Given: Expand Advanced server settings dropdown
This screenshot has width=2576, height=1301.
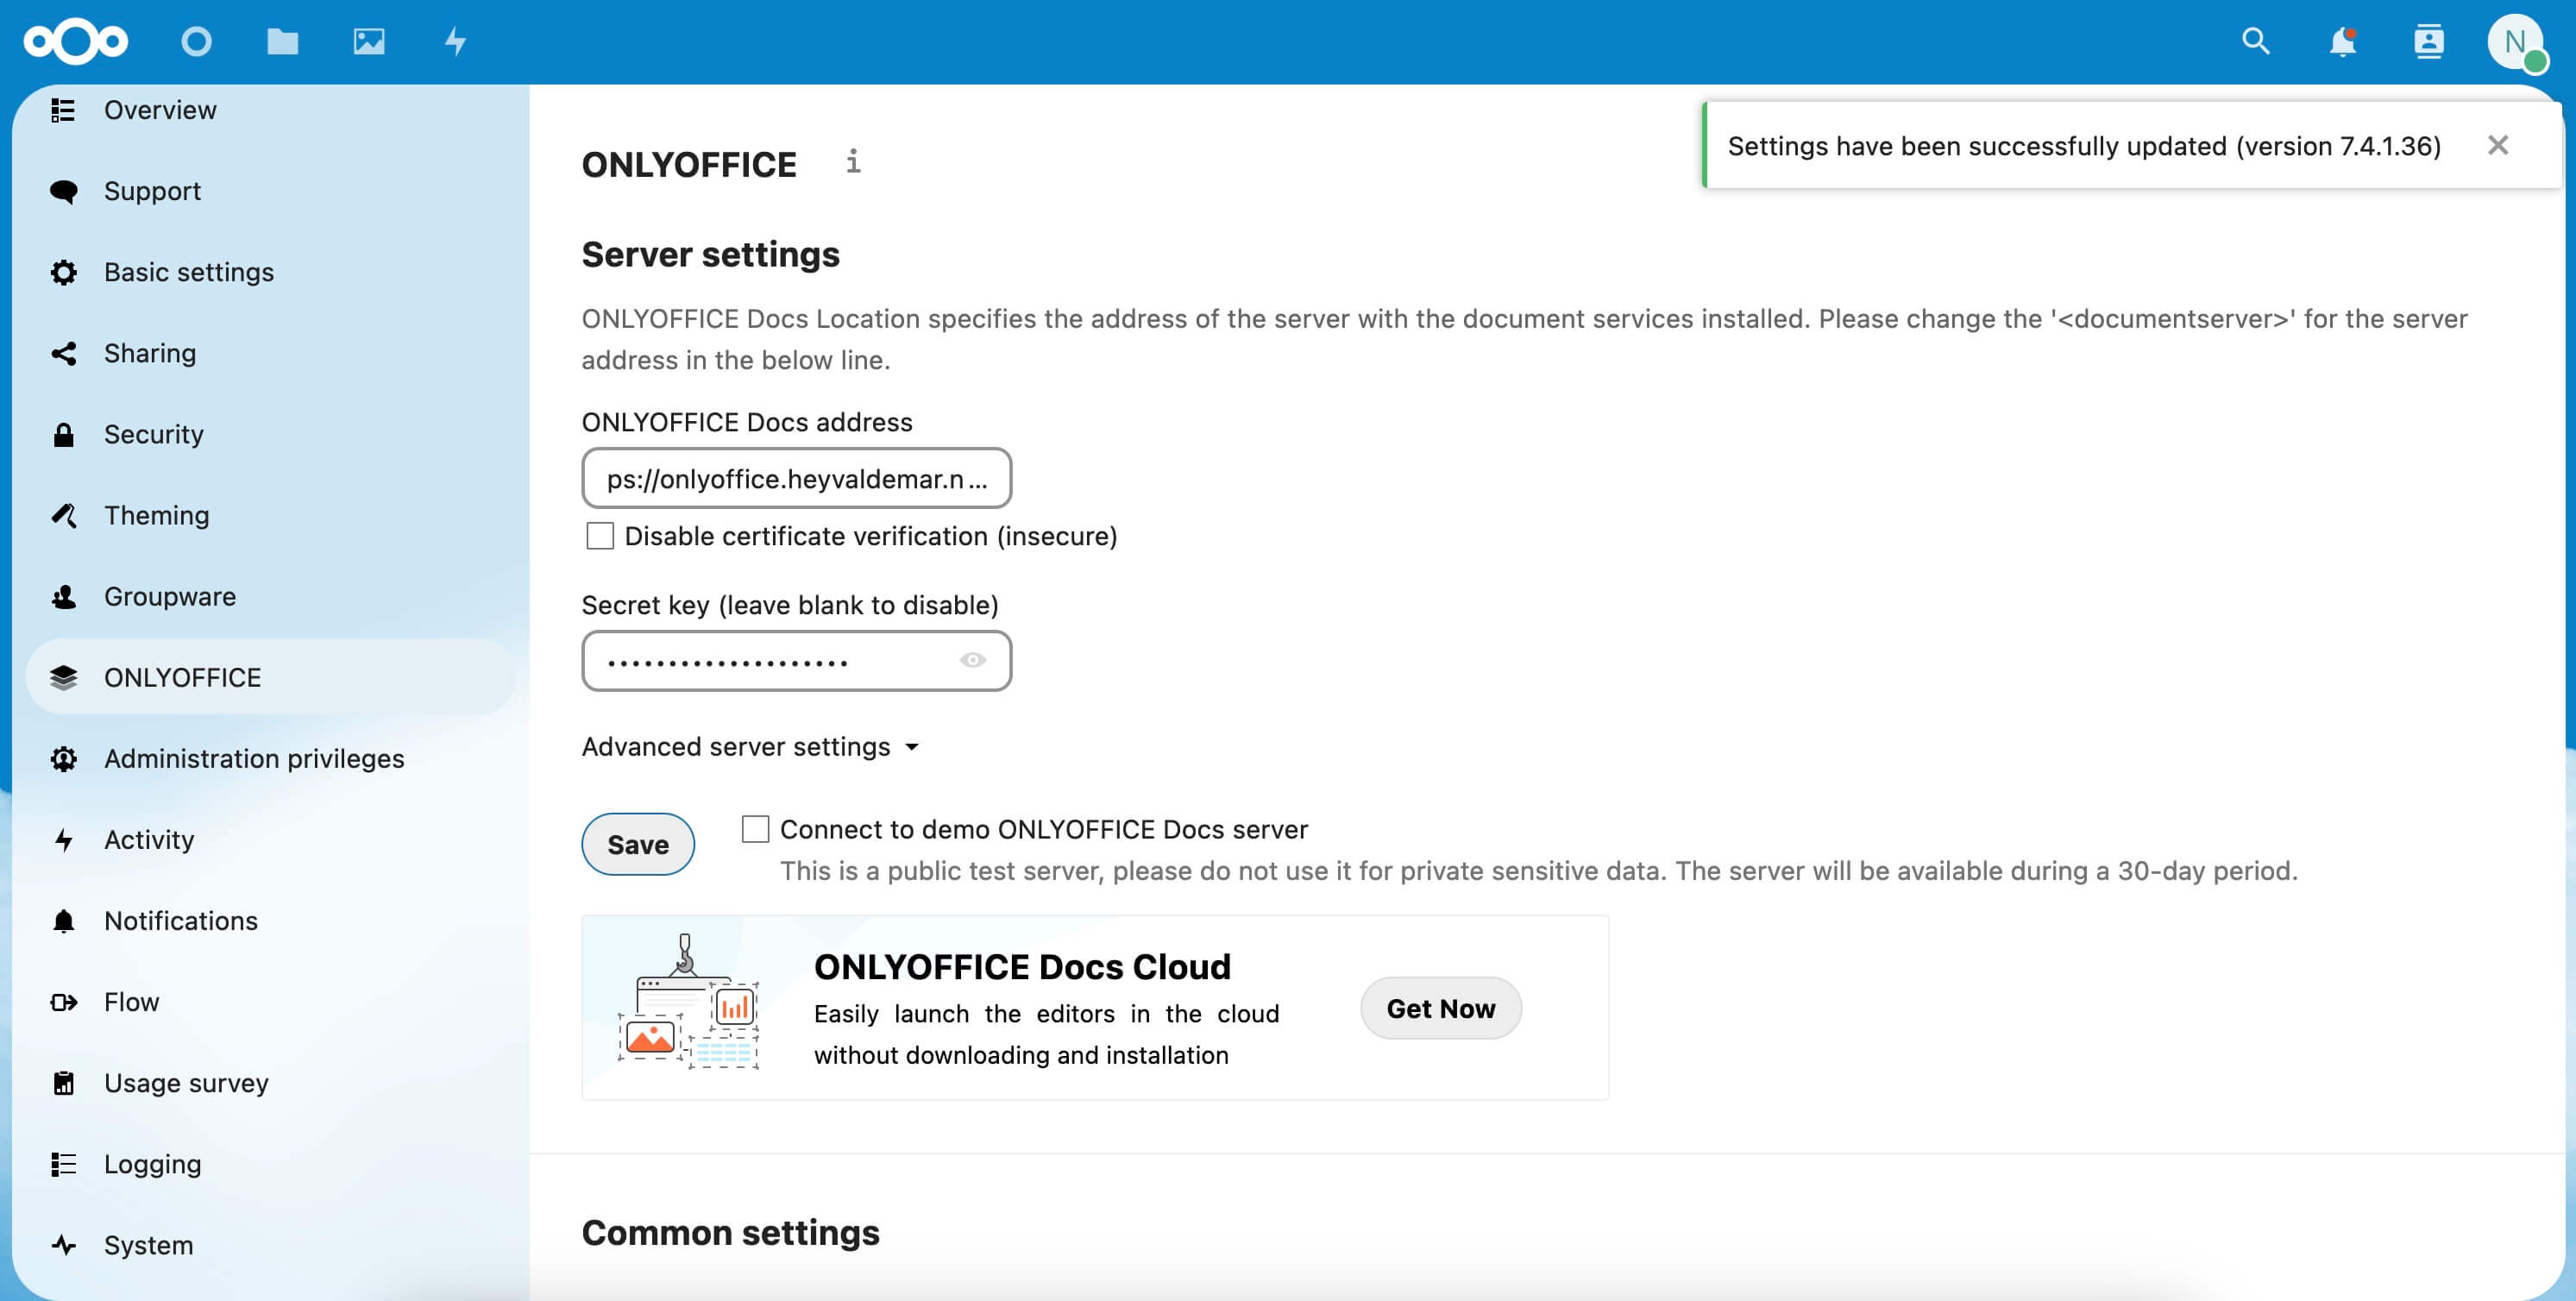Looking at the screenshot, I should pos(751,745).
